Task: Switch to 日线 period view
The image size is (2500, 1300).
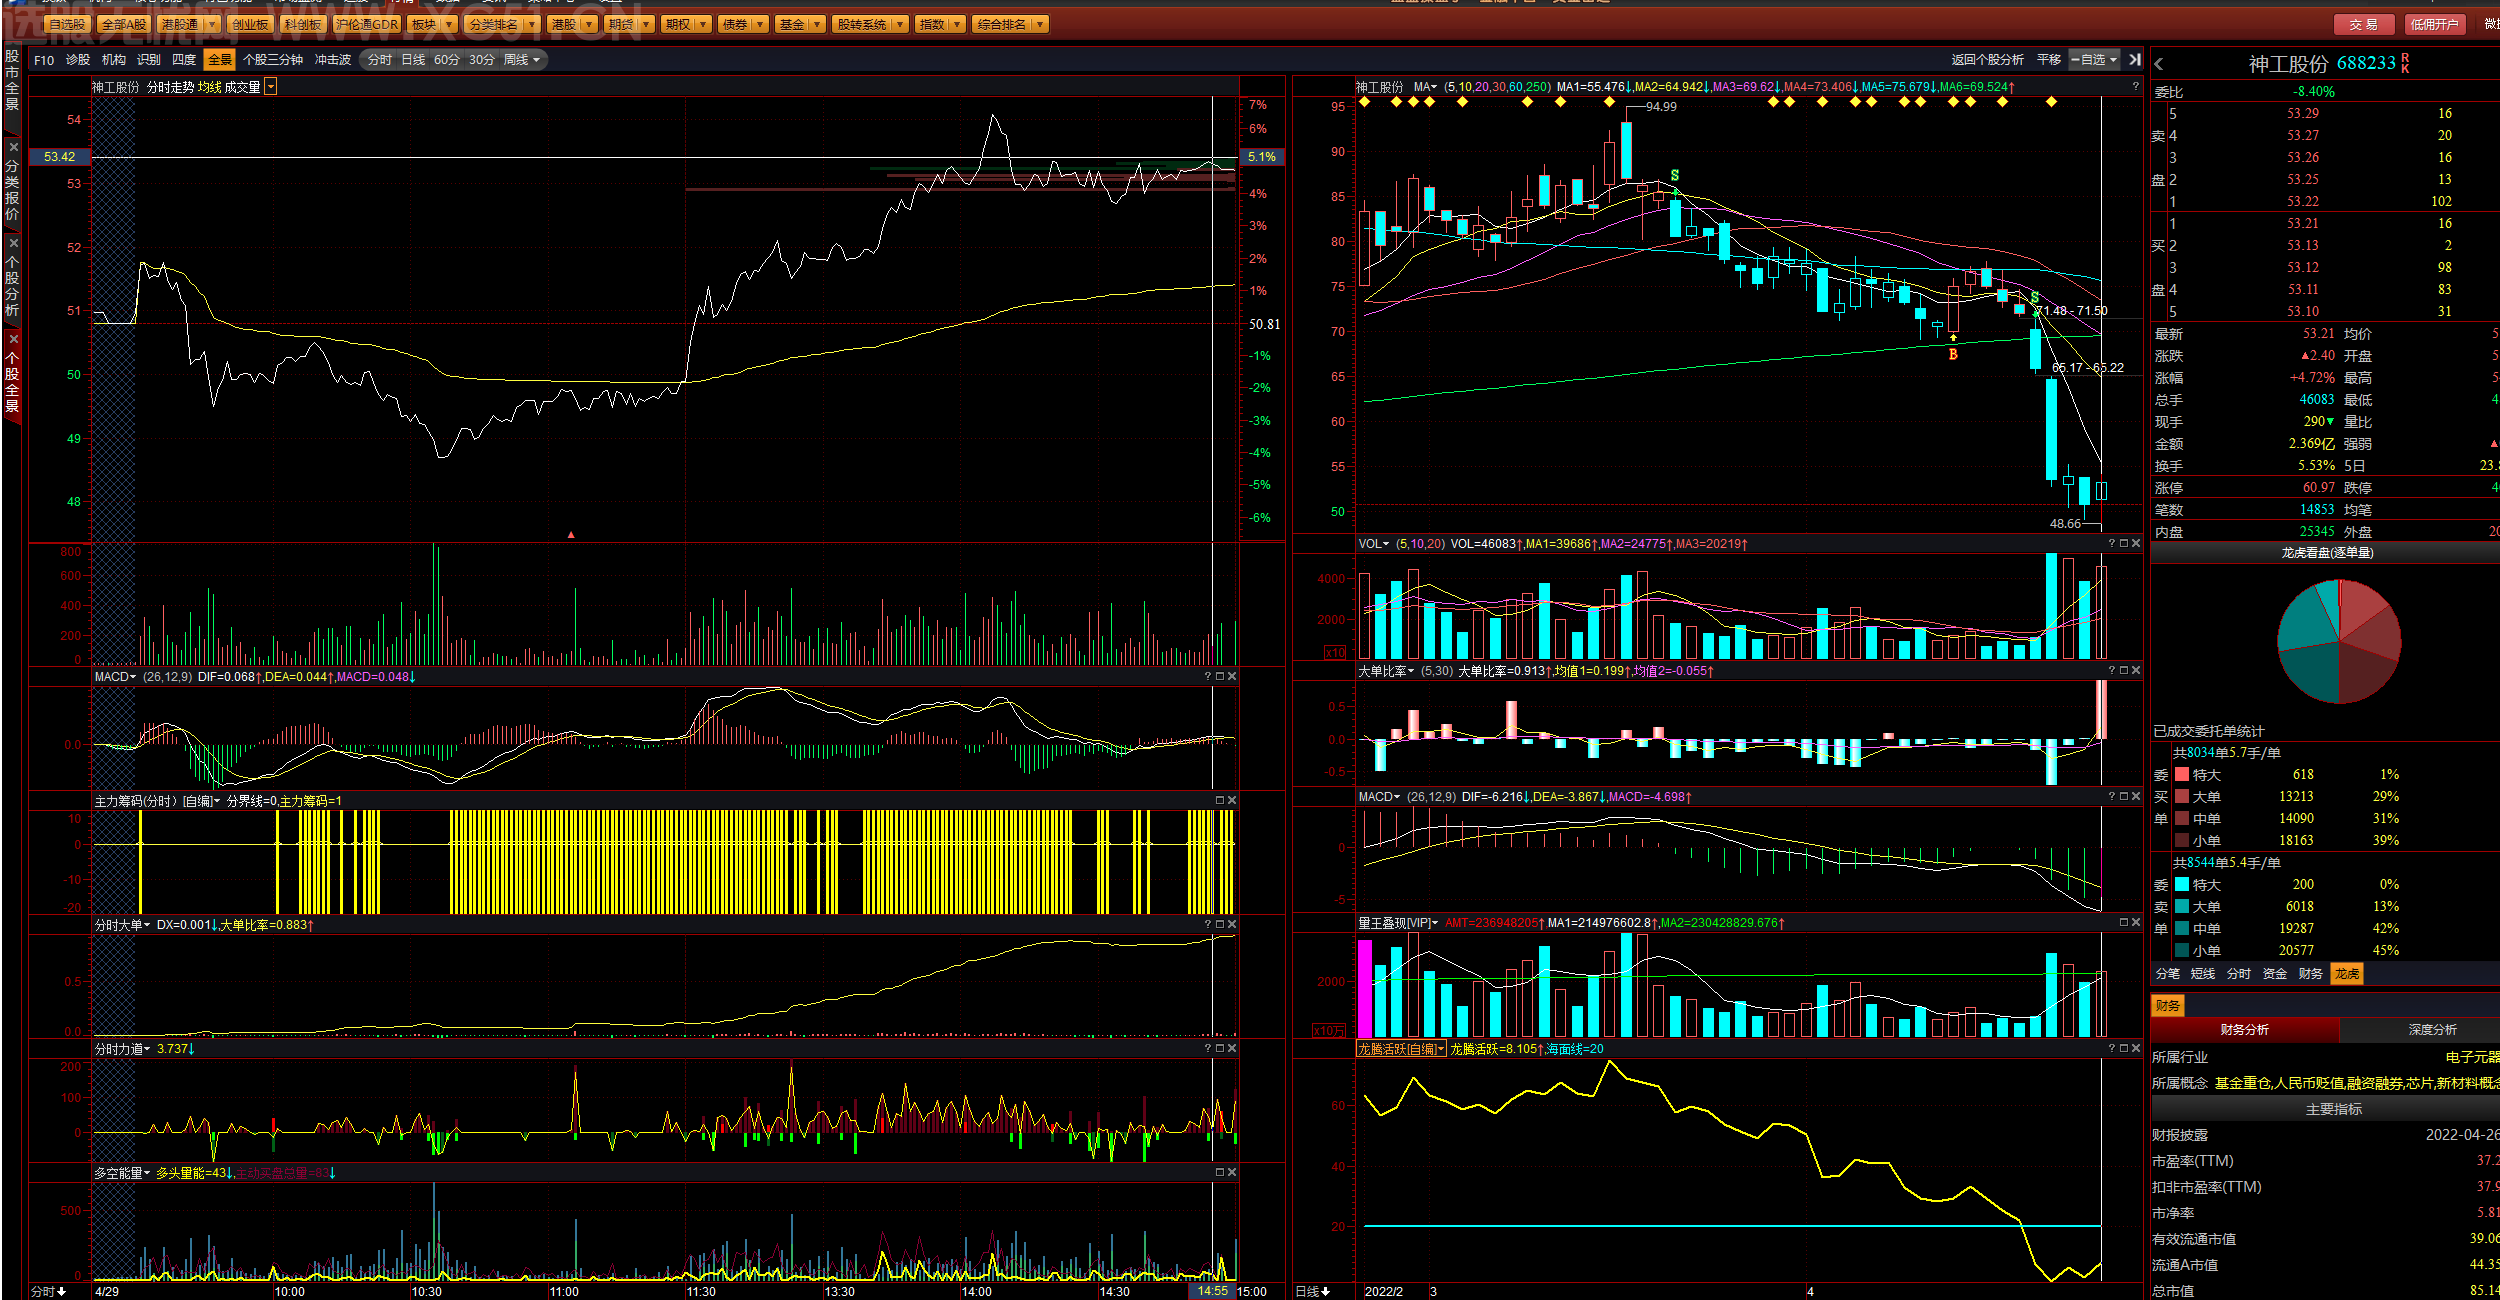Action: click(x=413, y=60)
